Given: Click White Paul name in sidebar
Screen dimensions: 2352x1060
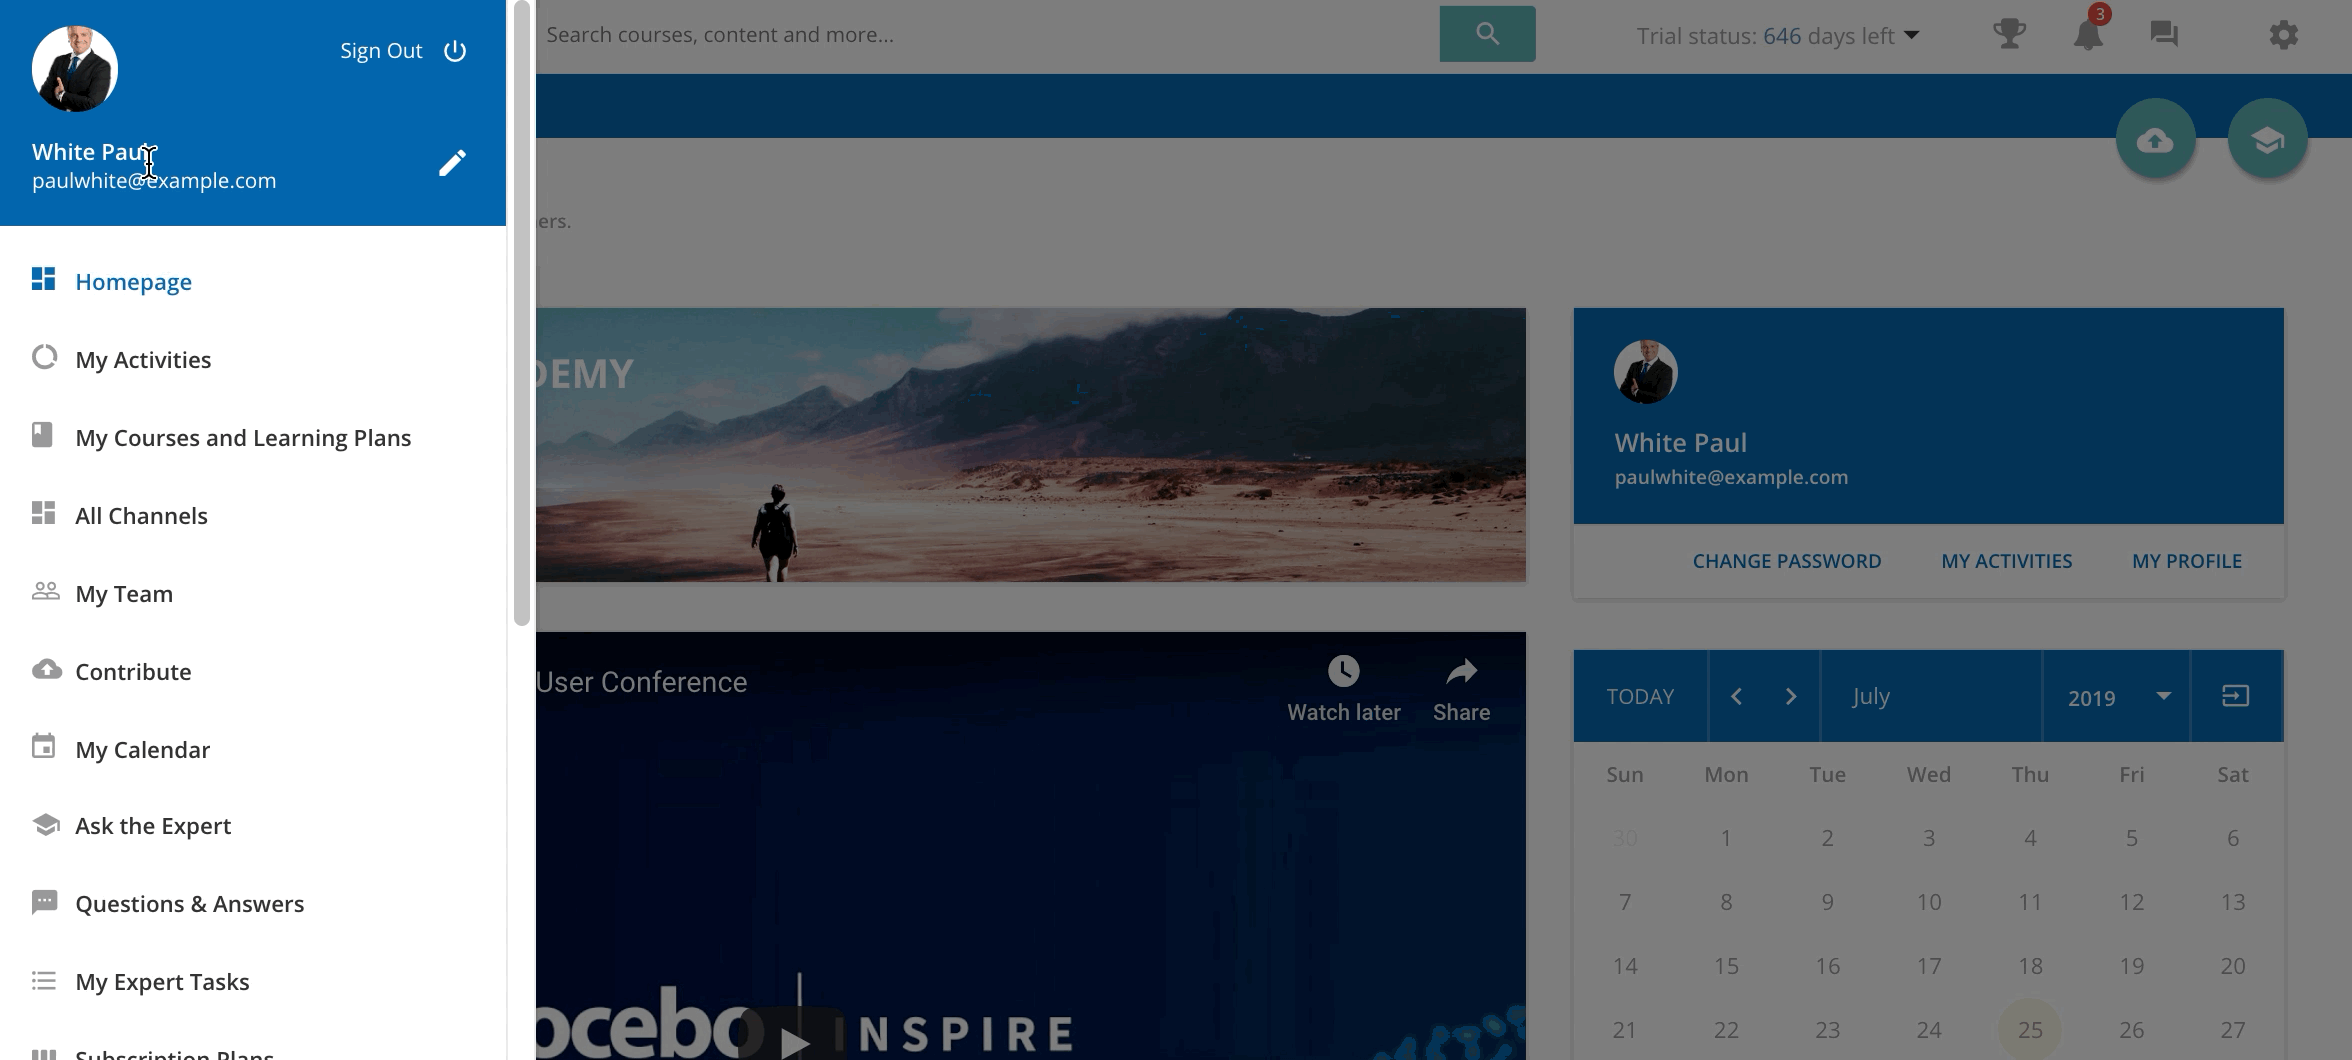Looking at the screenshot, I should point(93,152).
